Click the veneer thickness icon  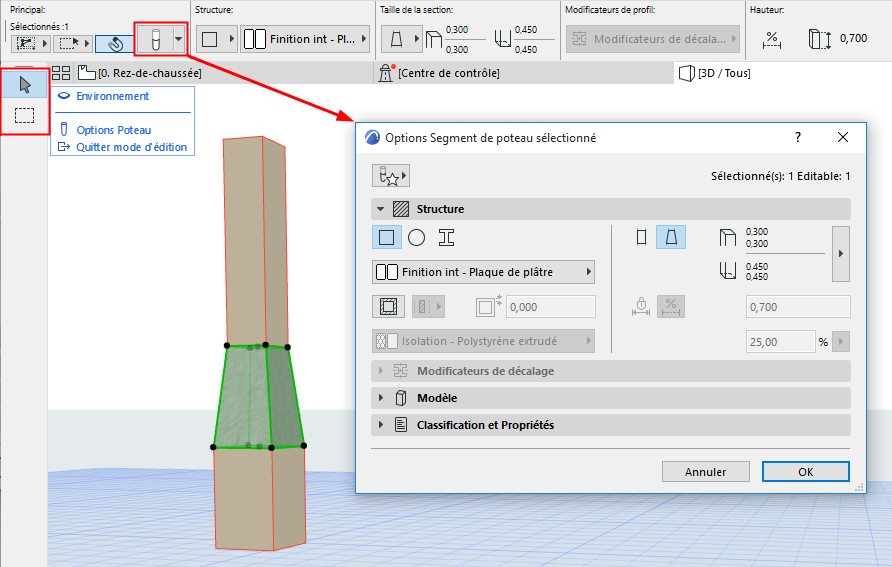[x=488, y=306]
